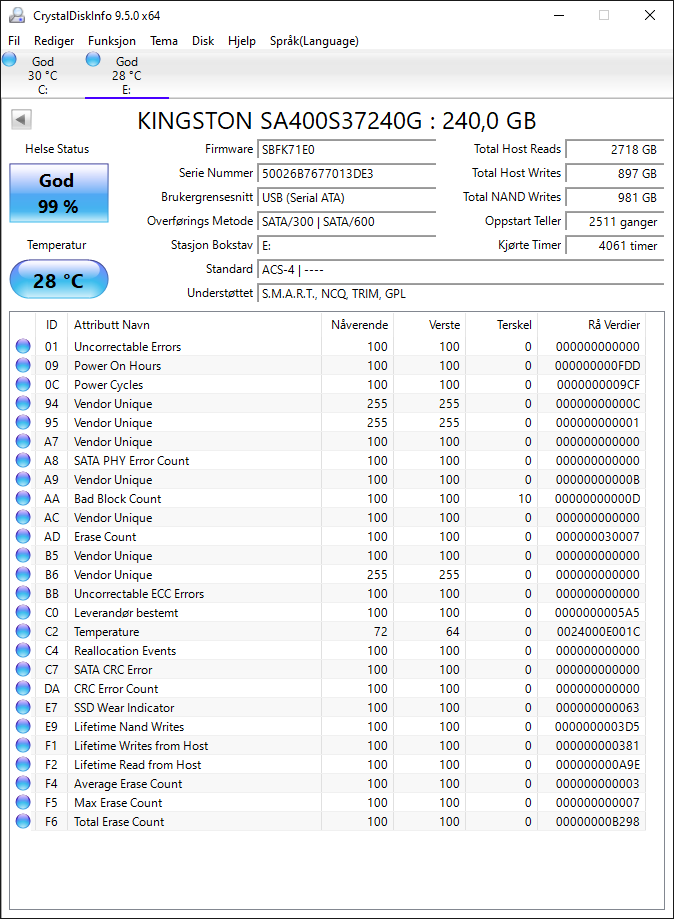
Task: Click status icon for Power Cycles row
Action: click(x=23, y=384)
